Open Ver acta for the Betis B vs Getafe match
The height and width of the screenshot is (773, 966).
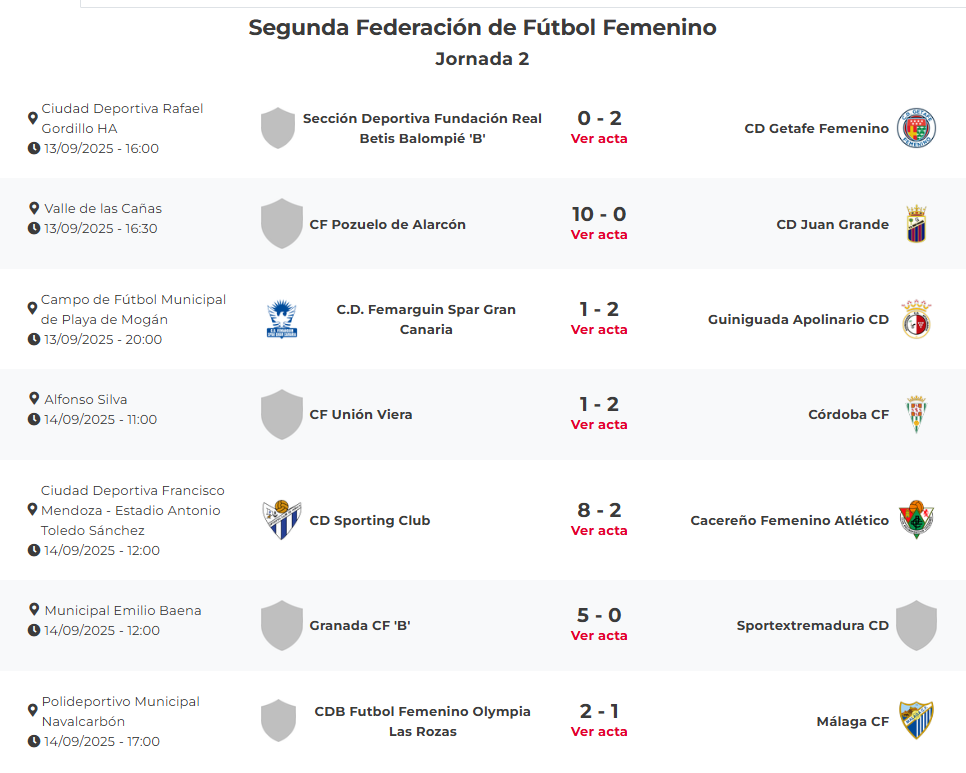[599, 139]
